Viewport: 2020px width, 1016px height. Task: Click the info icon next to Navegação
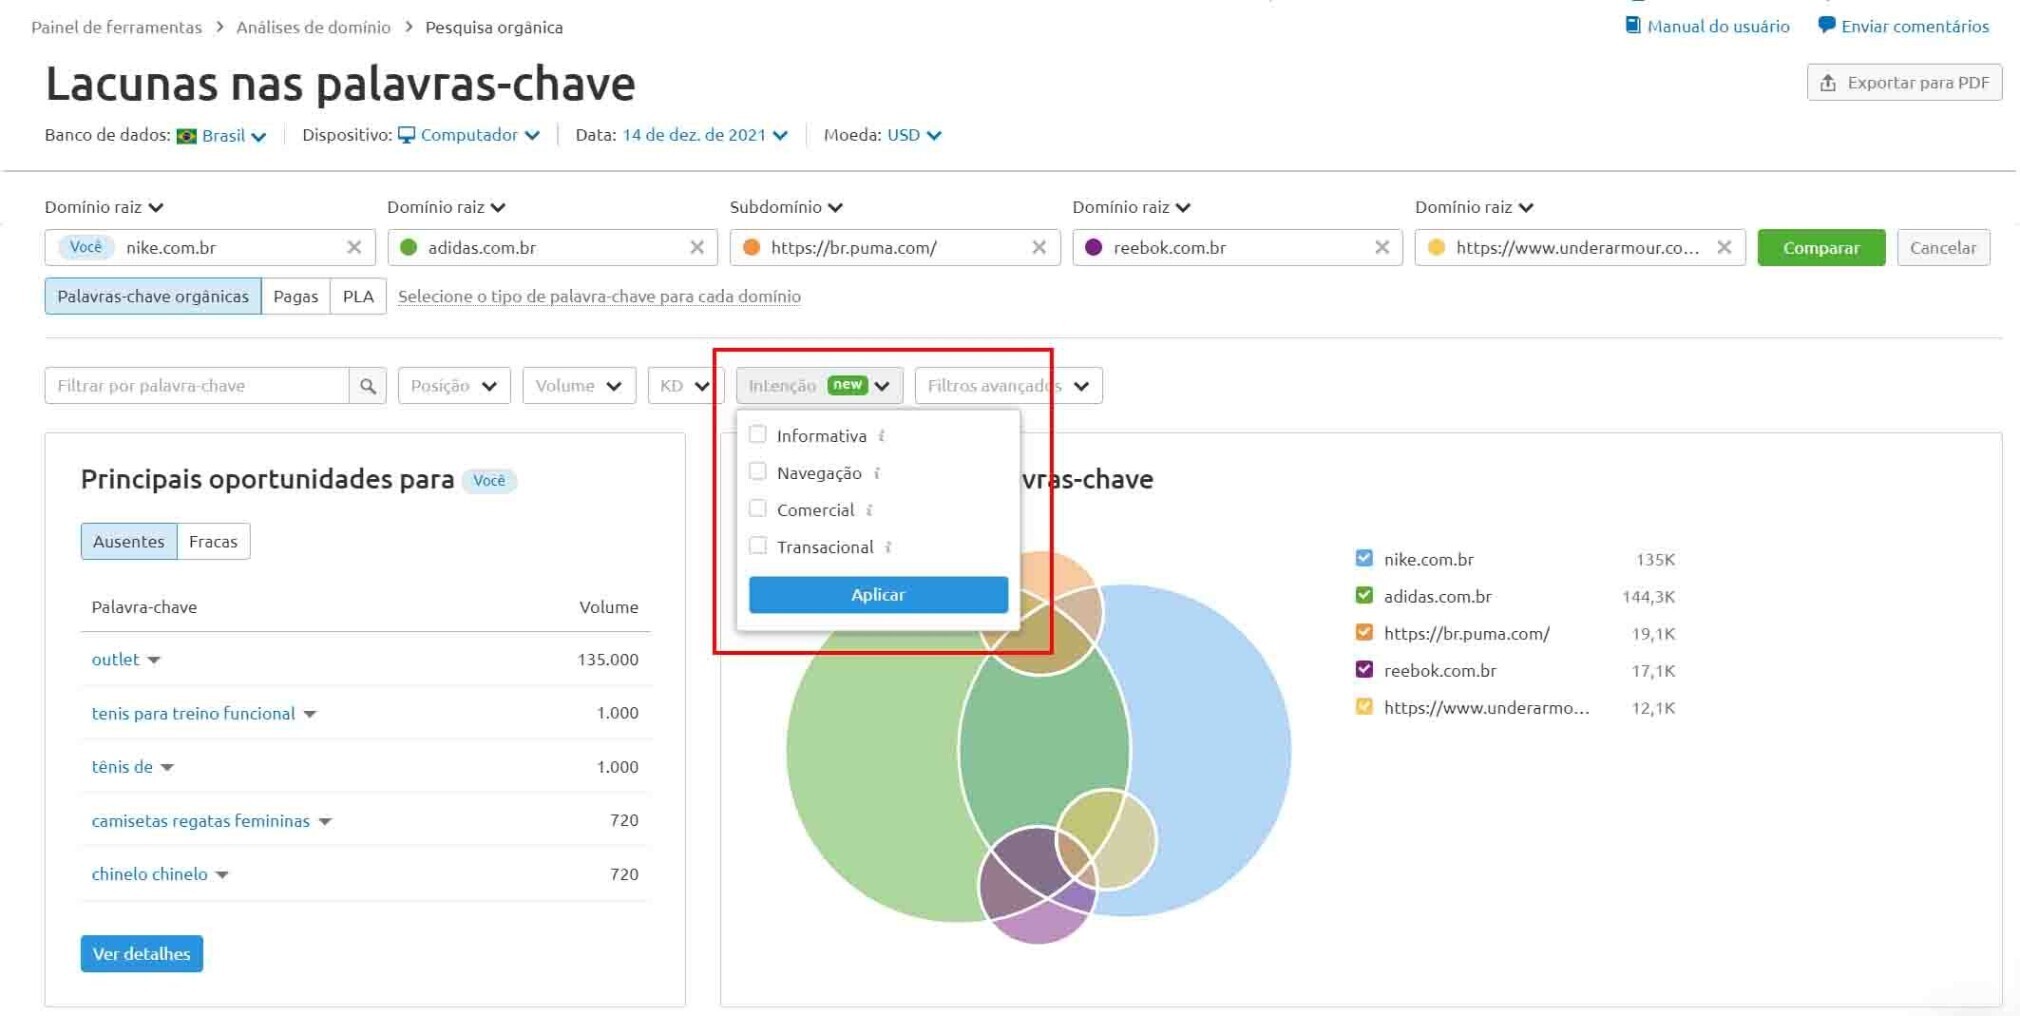point(876,473)
